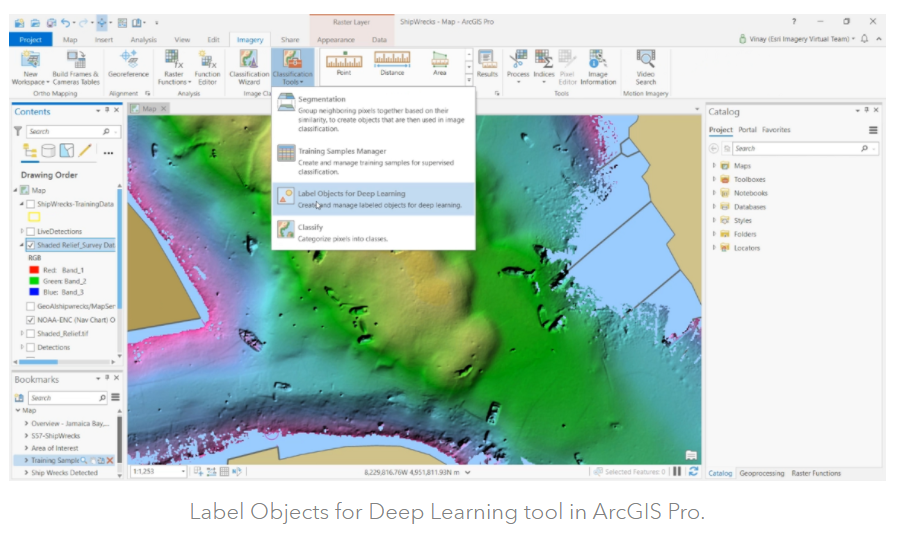Toggle Detections layer visibility
The height and width of the screenshot is (539, 901).
click(x=30, y=348)
